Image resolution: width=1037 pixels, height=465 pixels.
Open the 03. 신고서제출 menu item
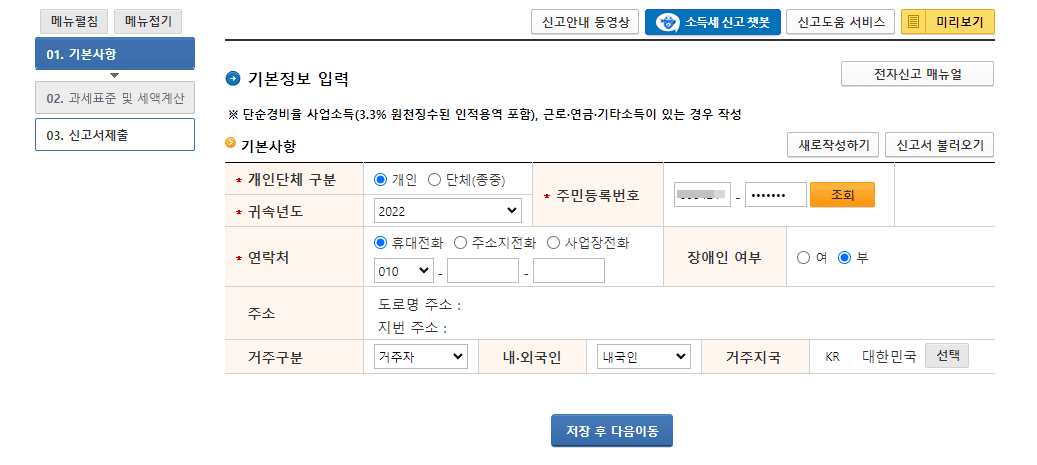point(115,135)
